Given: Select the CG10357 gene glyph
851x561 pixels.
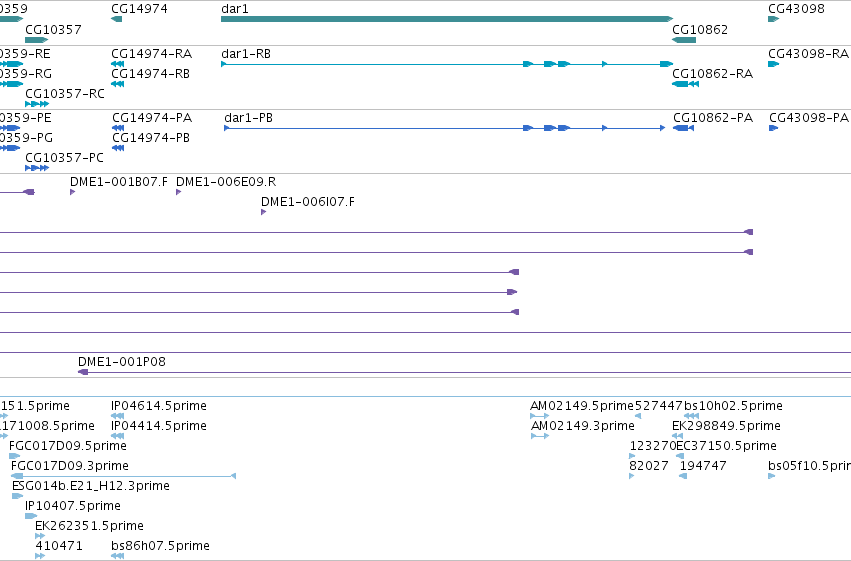Looking at the screenshot, I should tap(37, 40).
